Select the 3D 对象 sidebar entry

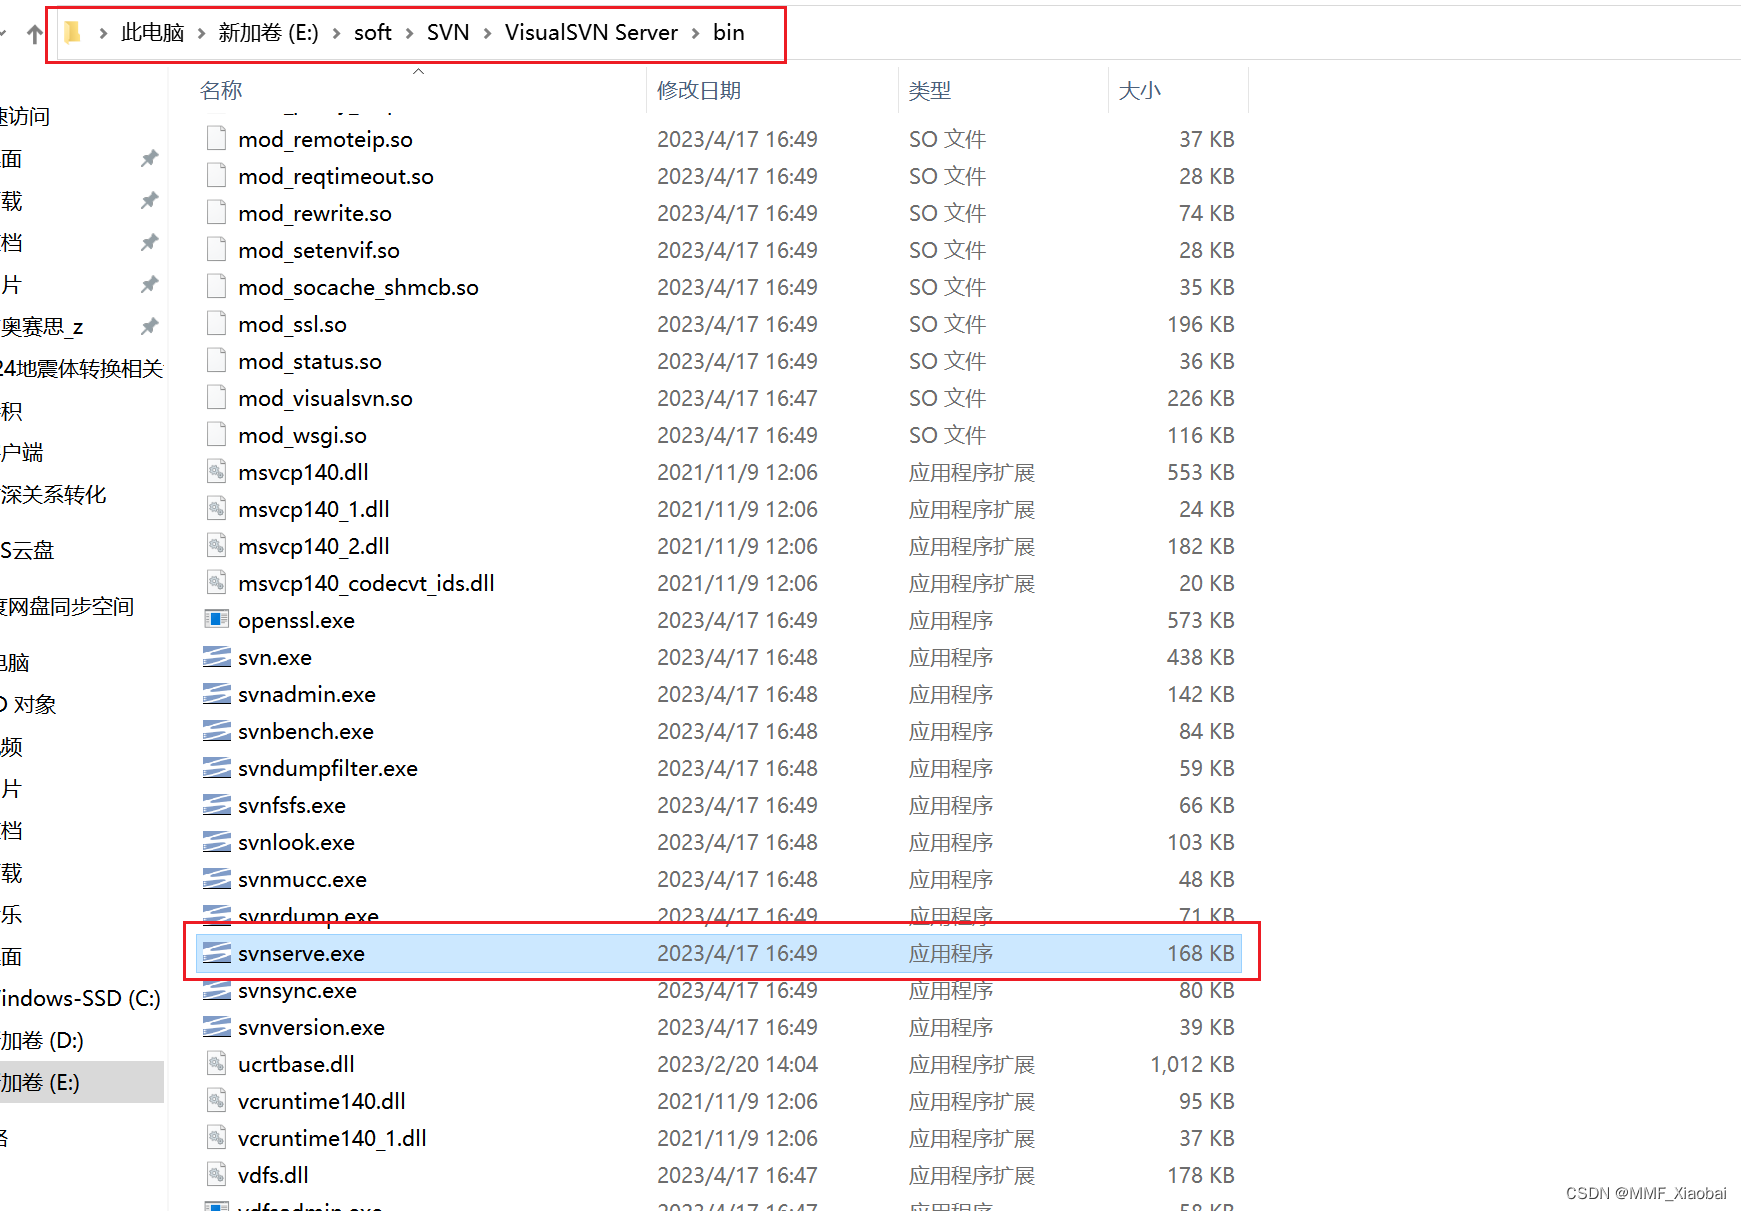[29, 705]
